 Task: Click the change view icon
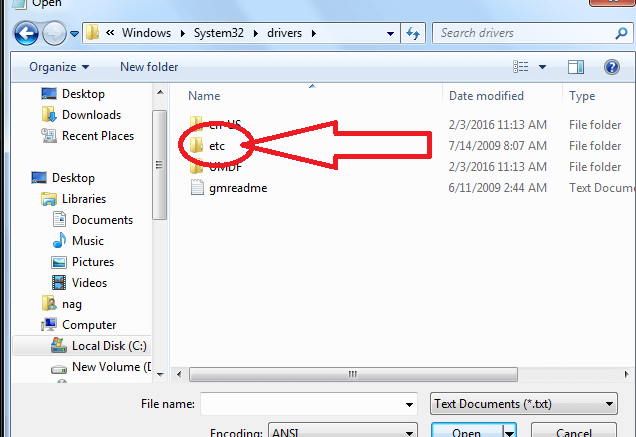[x=520, y=67]
